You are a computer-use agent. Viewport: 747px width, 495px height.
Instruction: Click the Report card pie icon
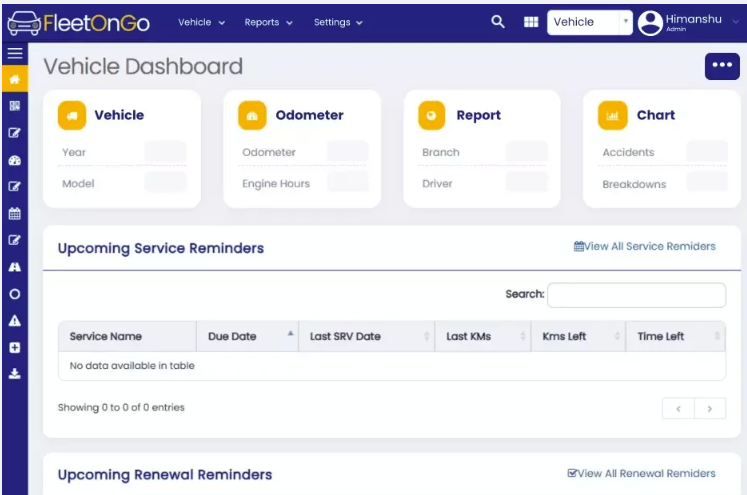pos(432,115)
